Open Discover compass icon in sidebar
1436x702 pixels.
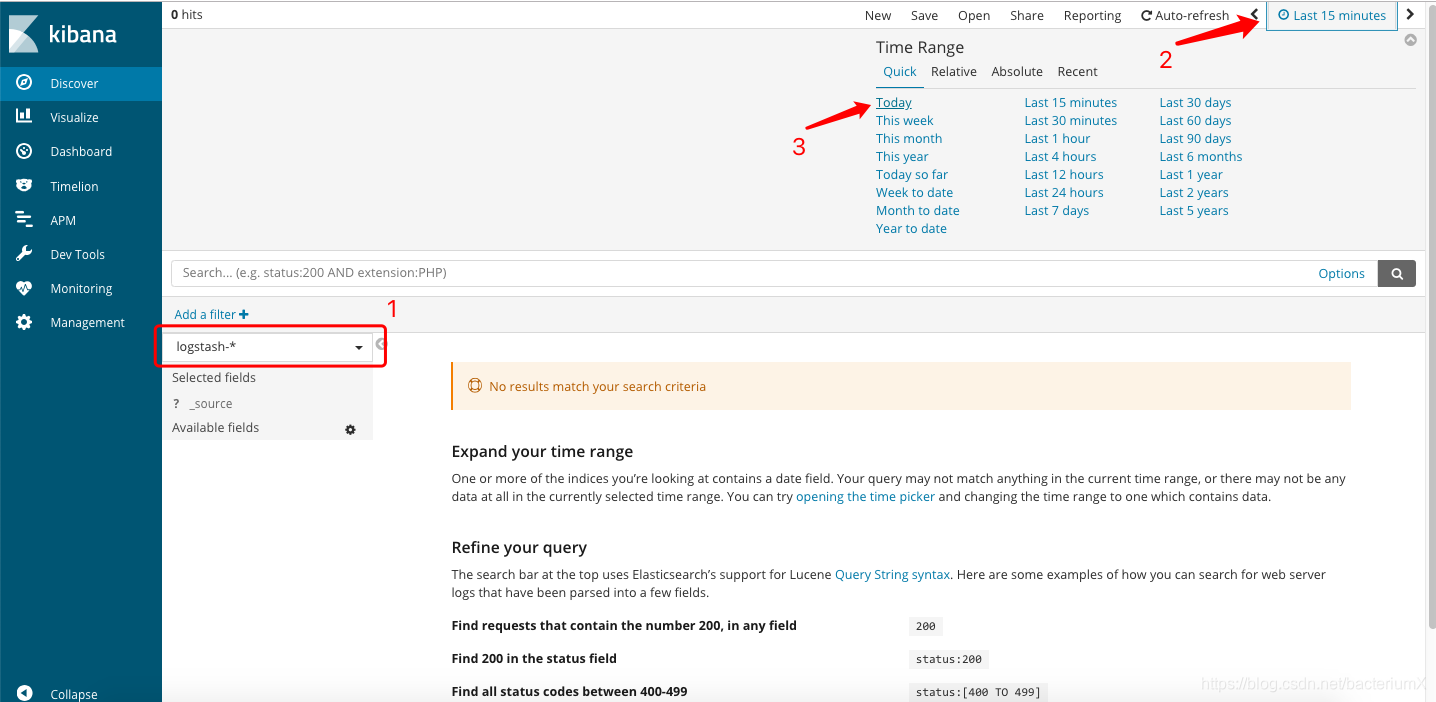(x=24, y=83)
